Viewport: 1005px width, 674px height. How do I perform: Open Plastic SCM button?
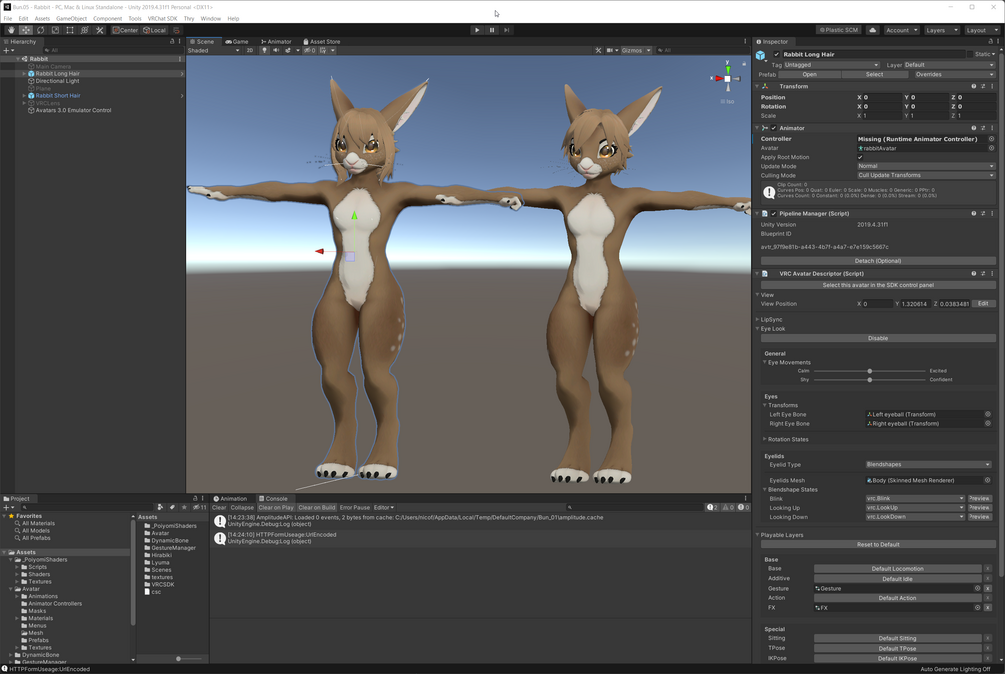839,30
